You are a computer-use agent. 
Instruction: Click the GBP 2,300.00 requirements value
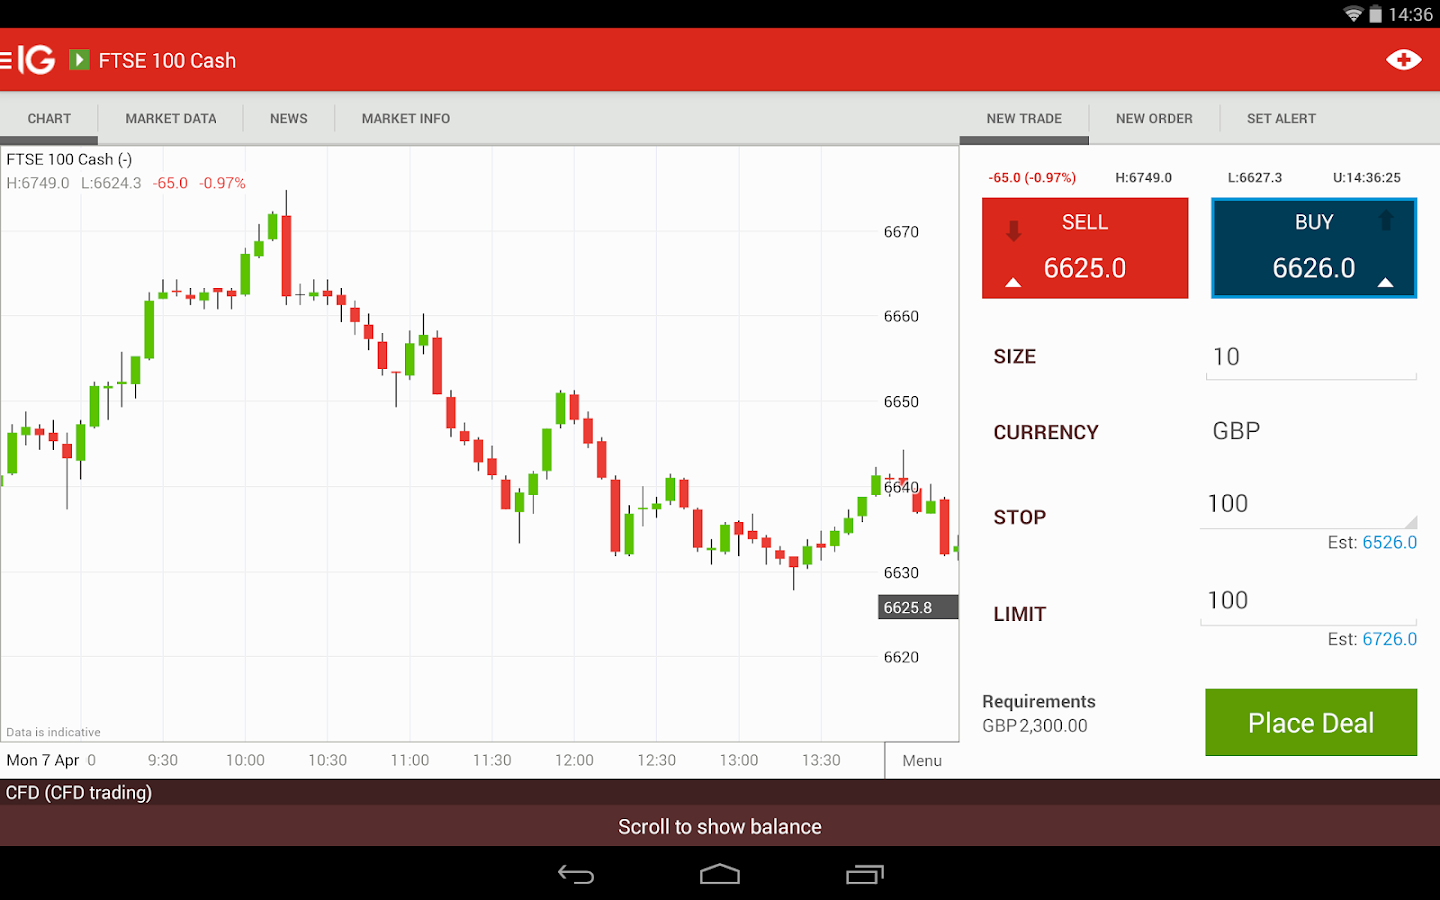point(1035,726)
